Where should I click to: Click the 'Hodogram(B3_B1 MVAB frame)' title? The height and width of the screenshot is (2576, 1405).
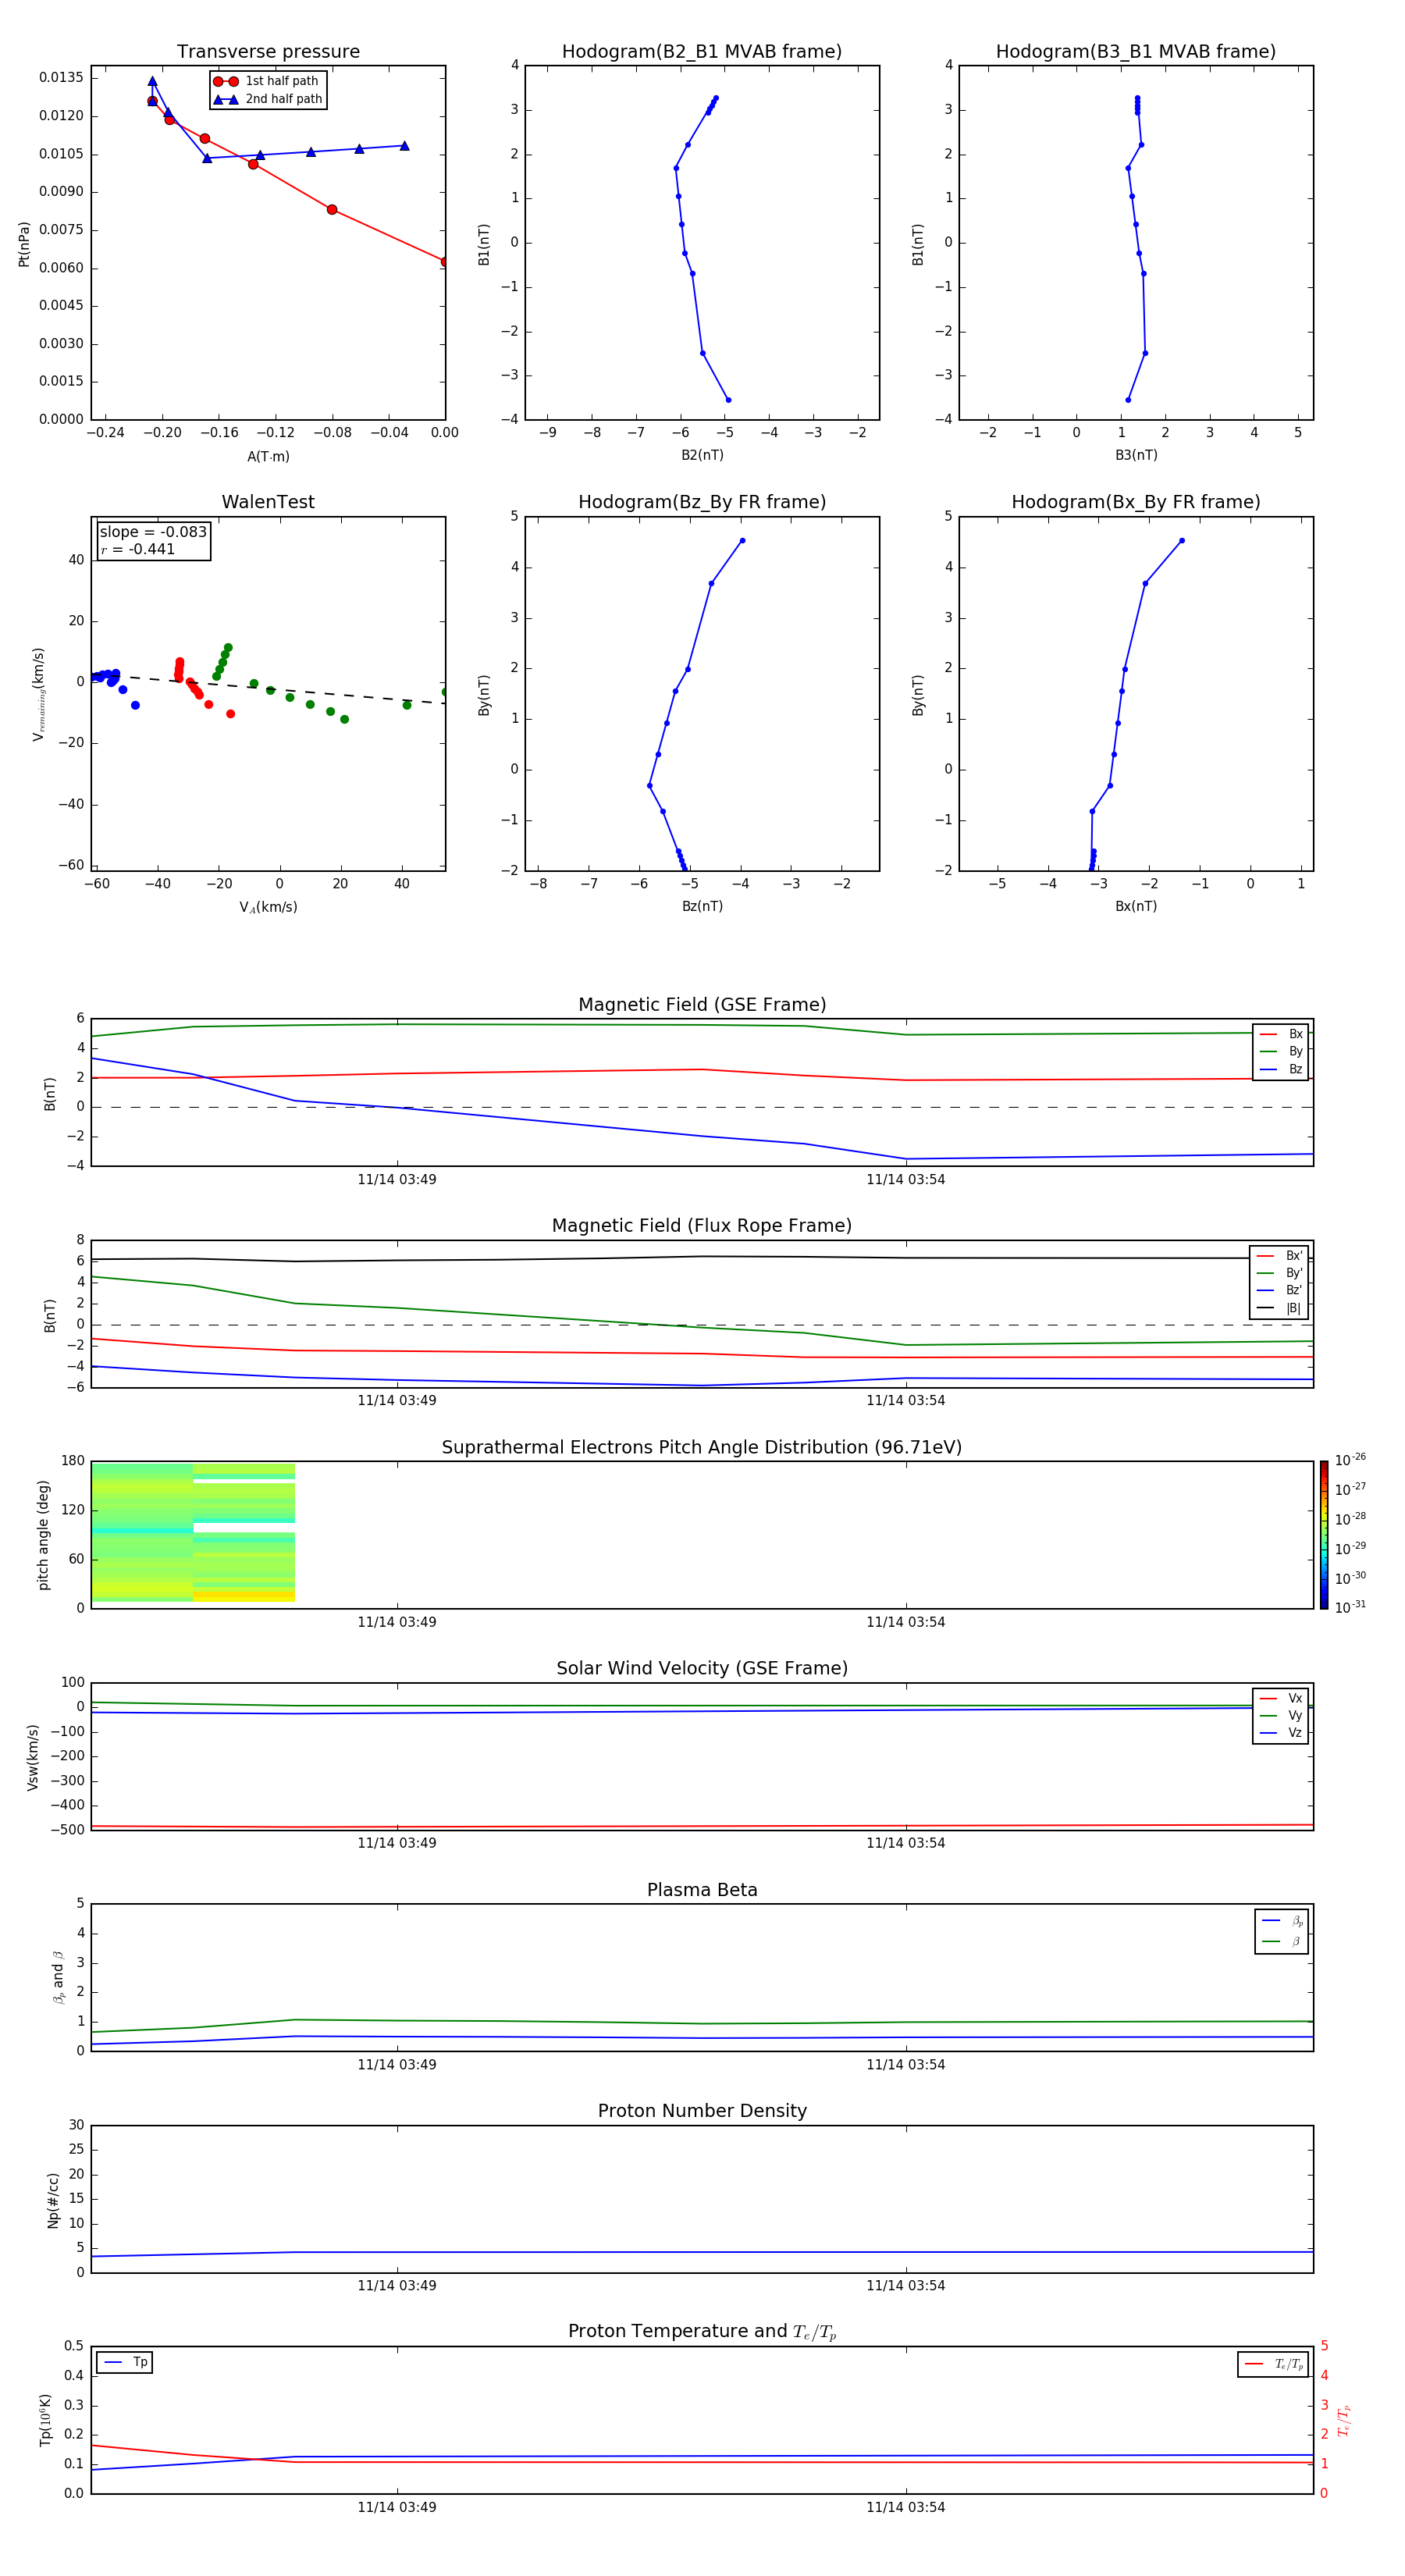click(x=1136, y=52)
